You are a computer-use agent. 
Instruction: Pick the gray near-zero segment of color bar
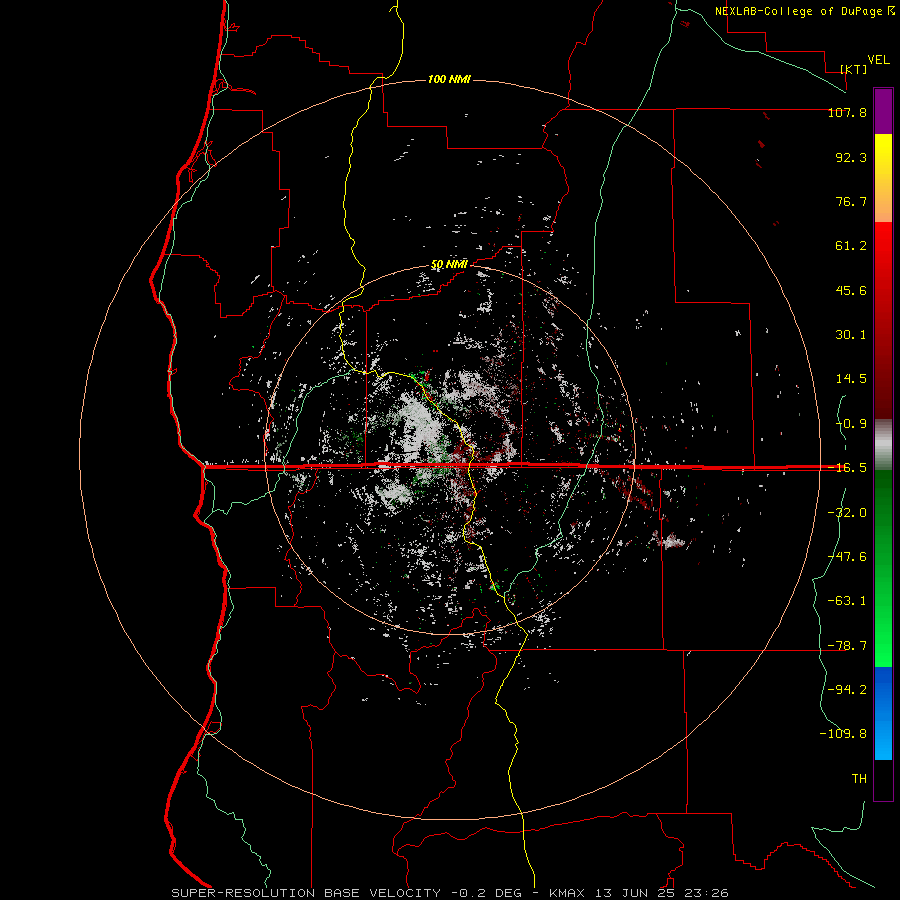pos(883,445)
